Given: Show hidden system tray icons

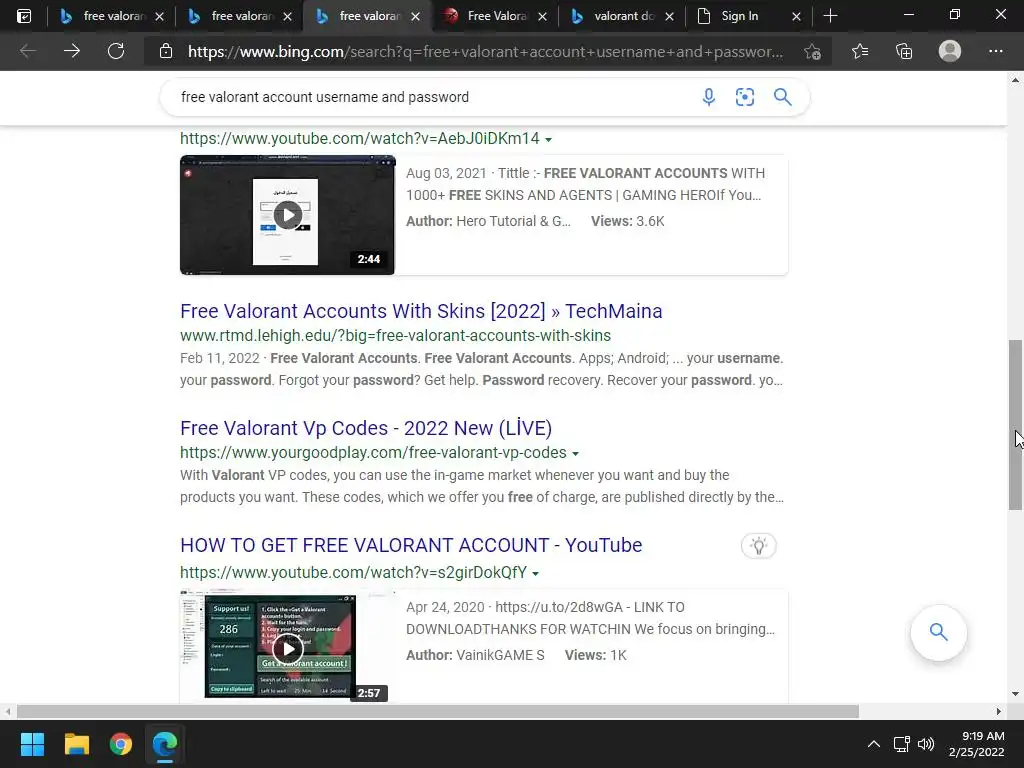Looking at the screenshot, I should click(x=874, y=744).
